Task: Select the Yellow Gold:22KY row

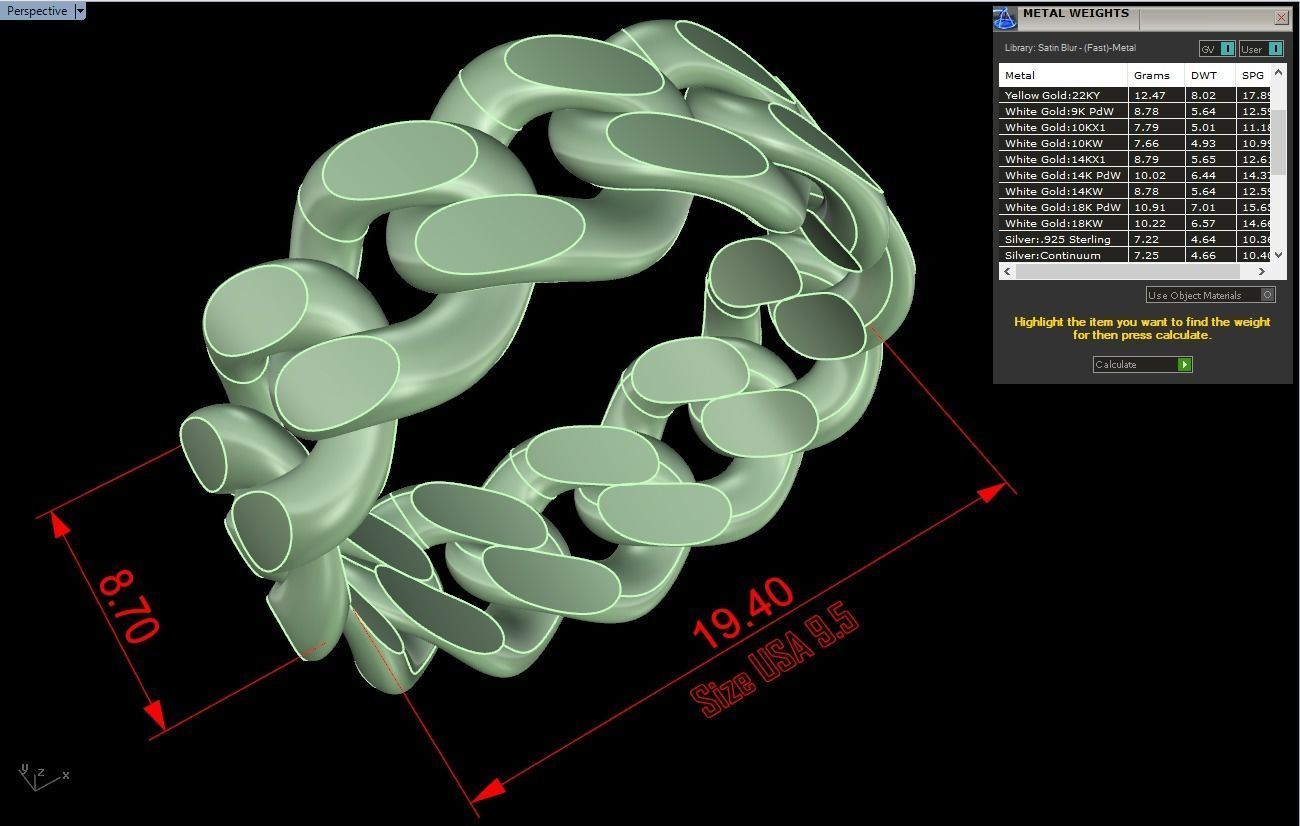Action: [x=1135, y=95]
